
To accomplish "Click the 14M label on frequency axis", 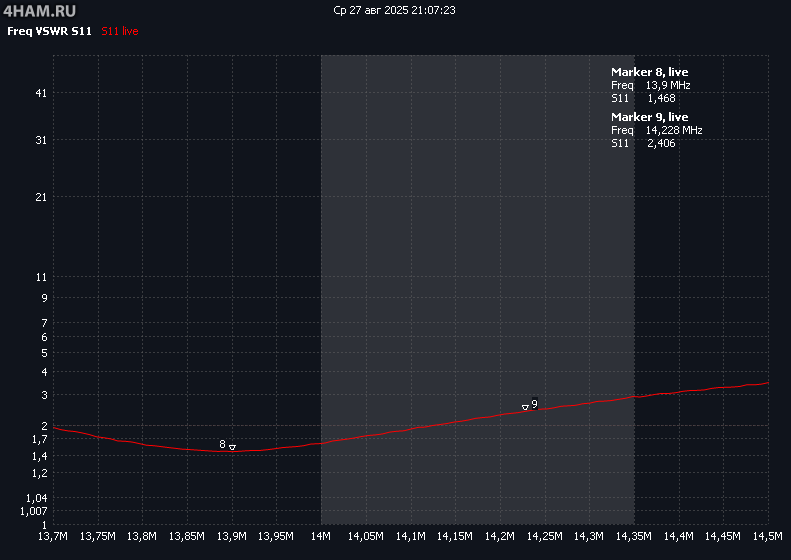I will 321,537.
